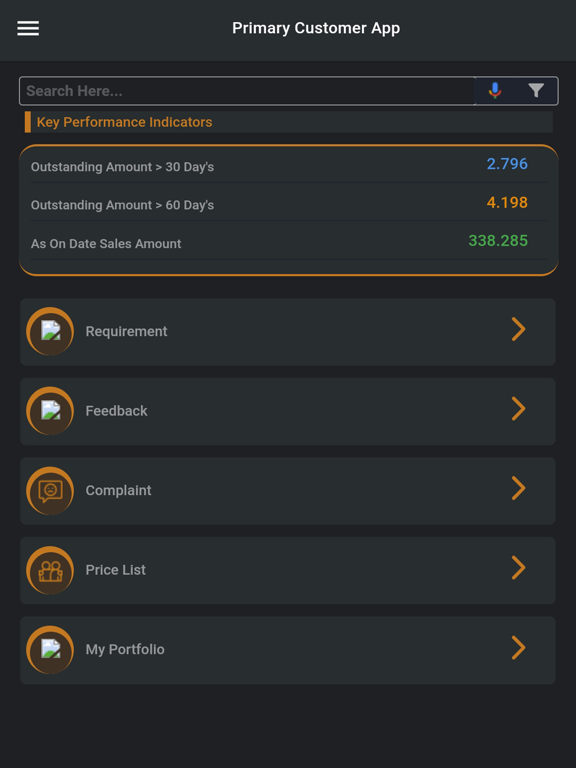The width and height of the screenshot is (576, 768).
Task: Expand the Feedback row chevron
Action: 519,408
